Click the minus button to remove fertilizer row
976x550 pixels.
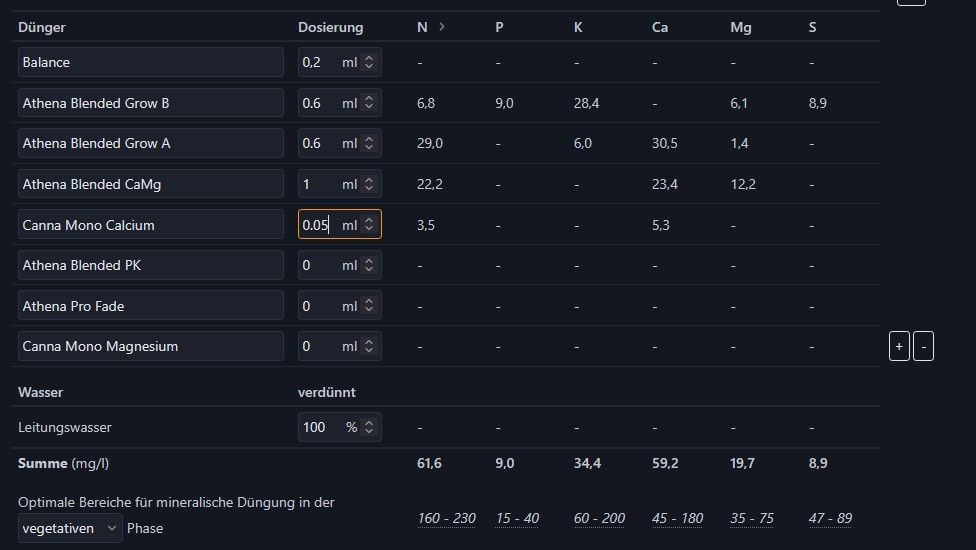coord(923,347)
